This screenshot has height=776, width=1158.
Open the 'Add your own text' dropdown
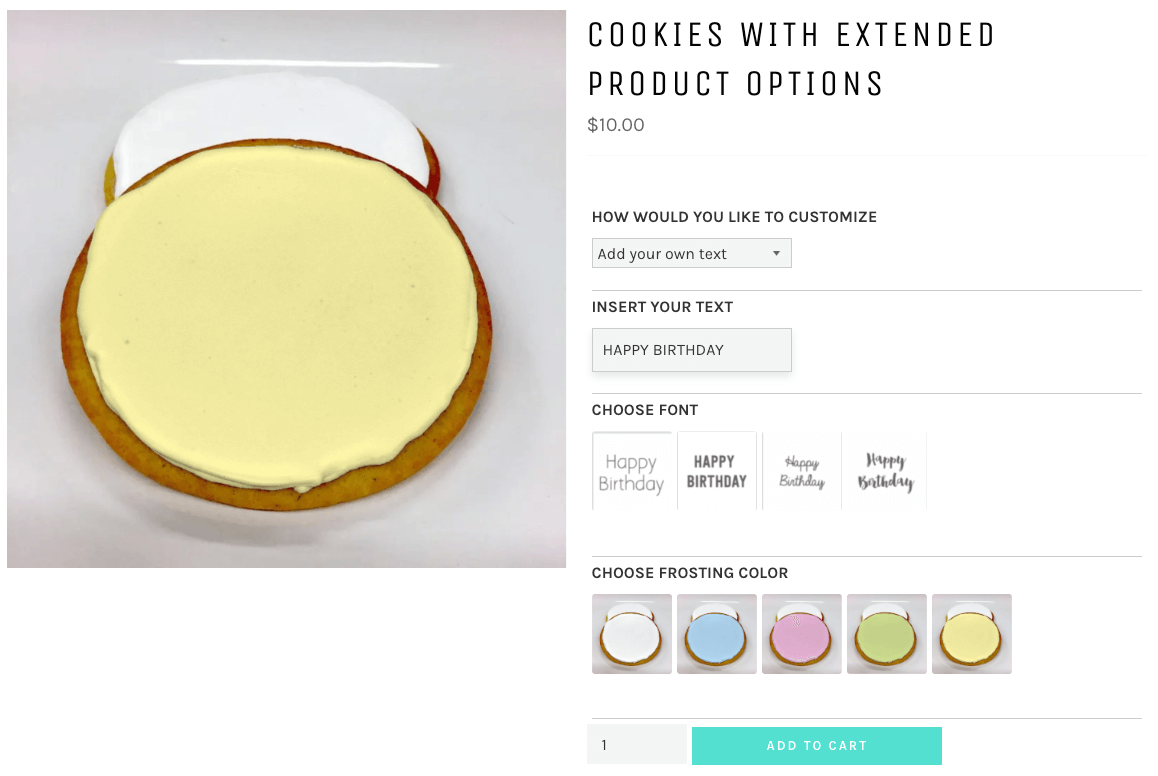click(680, 254)
